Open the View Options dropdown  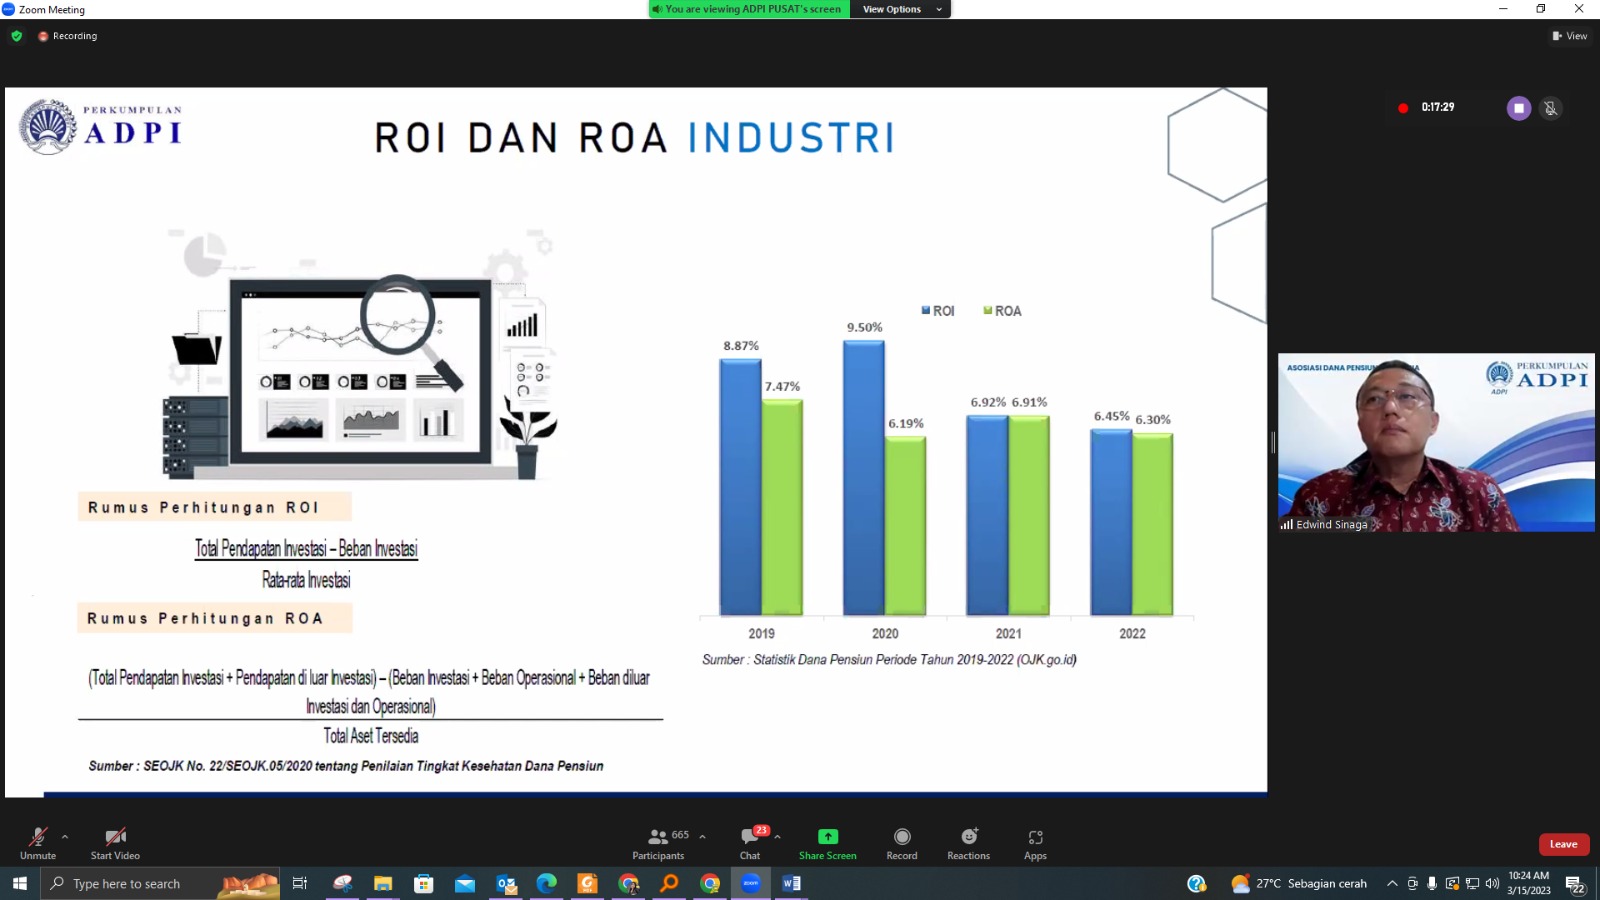click(x=900, y=9)
